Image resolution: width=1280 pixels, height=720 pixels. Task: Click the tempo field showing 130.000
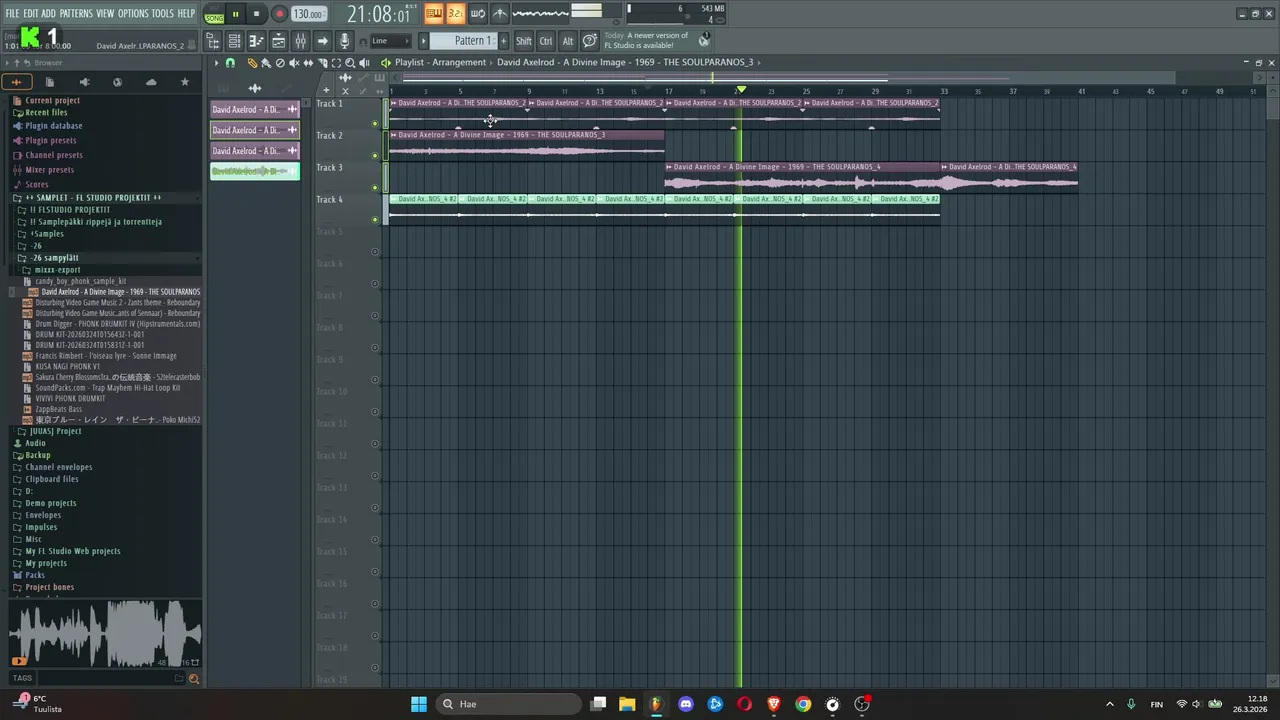tap(308, 14)
